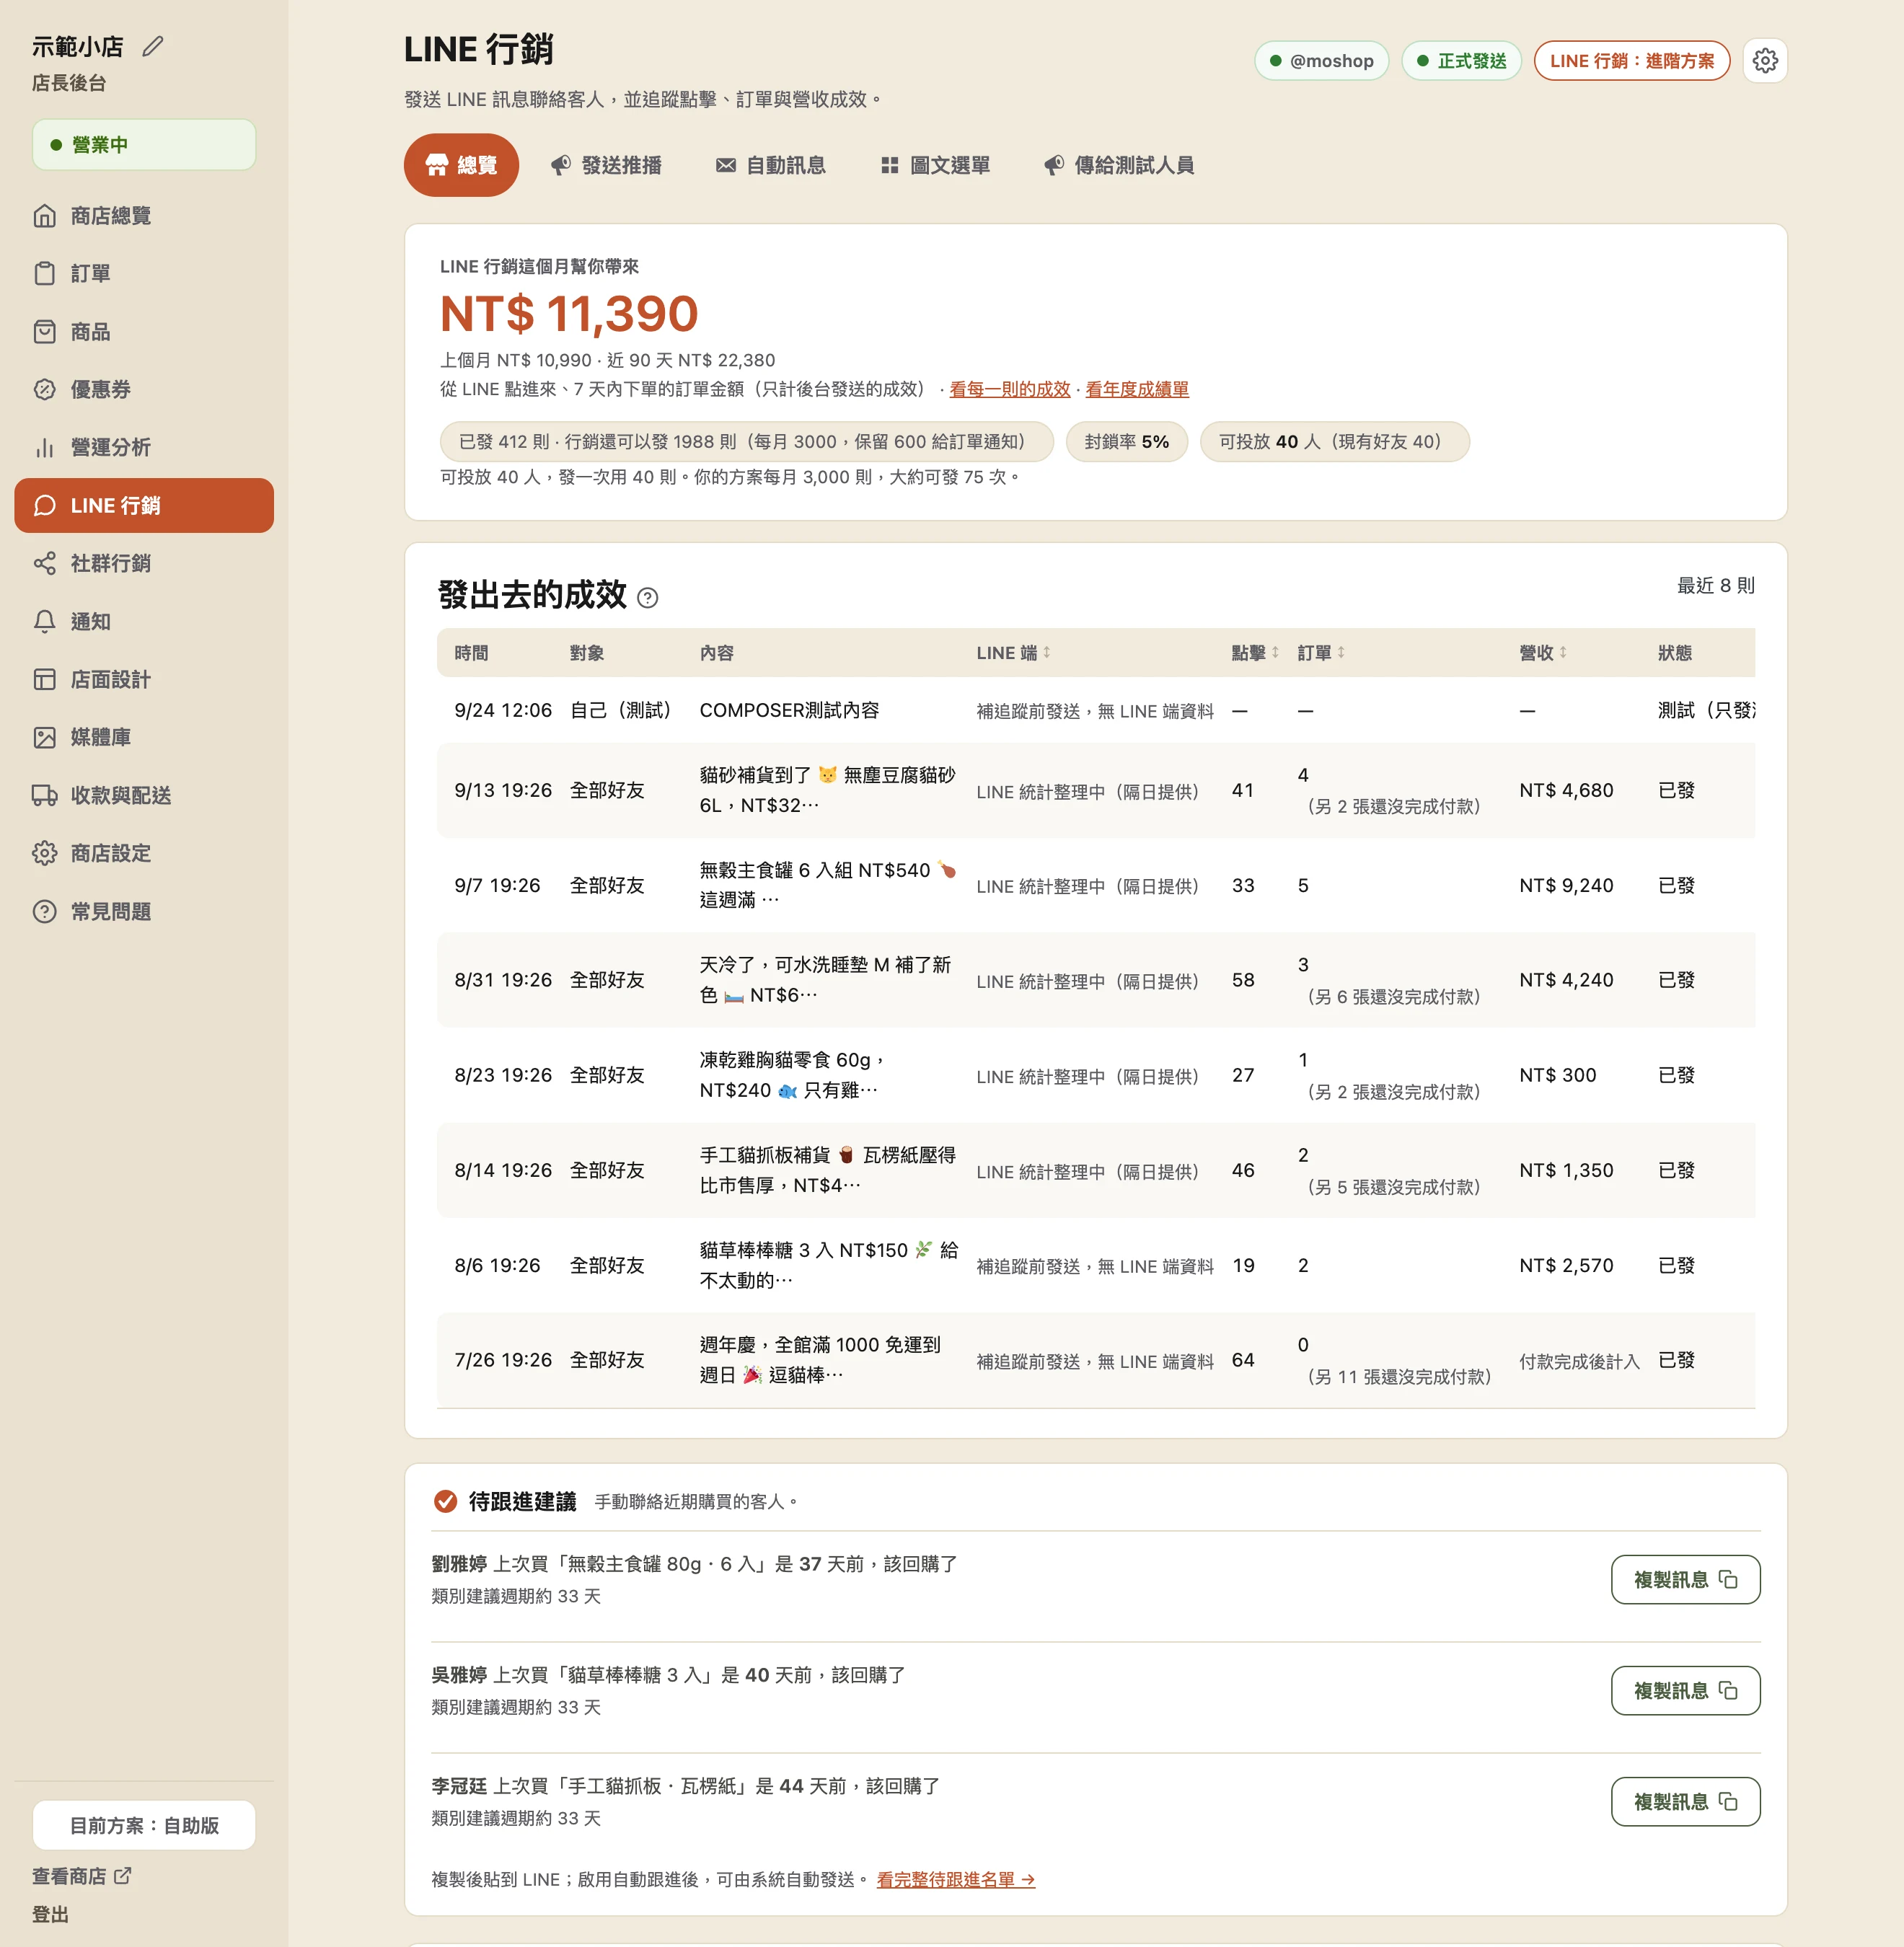The image size is (1904, 1947).
Task: Switch to the 自動訊息 tab
Action: point(771,165)
